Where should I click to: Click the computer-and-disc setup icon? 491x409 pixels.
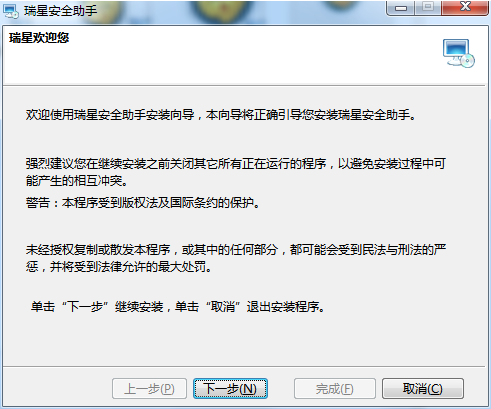click(x=459, y=53)
